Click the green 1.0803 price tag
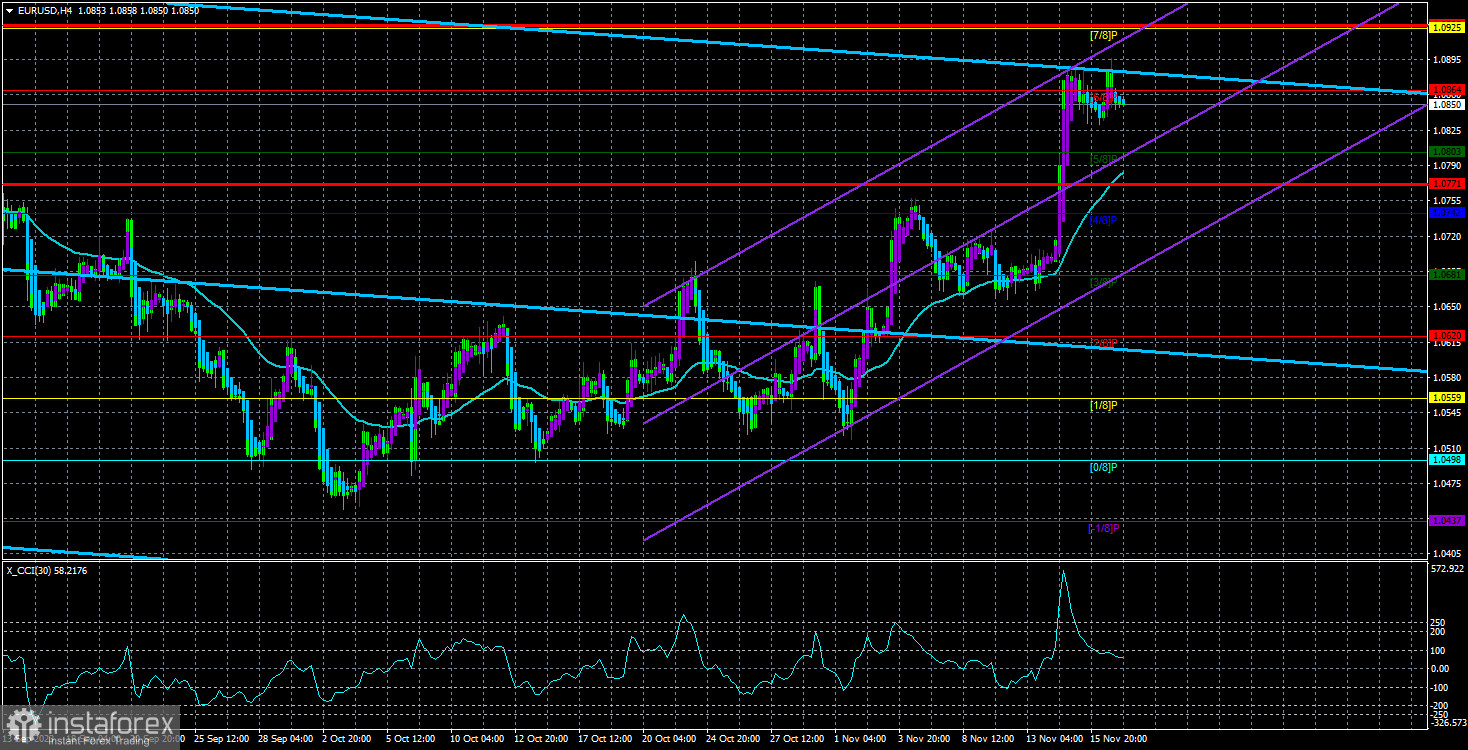The width and height of the screenshot is (1468, 750). coord(1448,151)
